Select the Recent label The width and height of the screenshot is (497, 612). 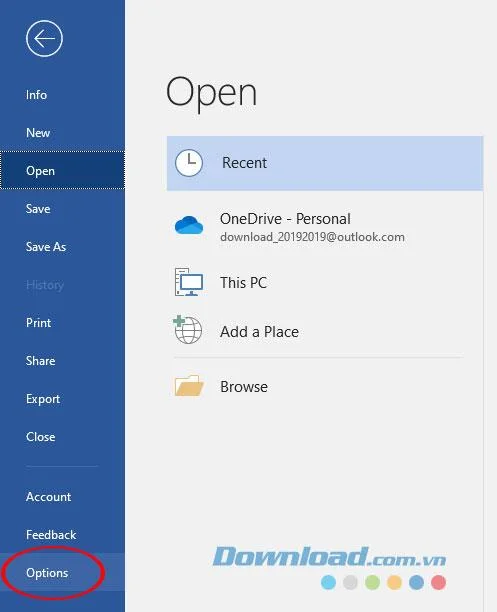click(x=244, y=163)
